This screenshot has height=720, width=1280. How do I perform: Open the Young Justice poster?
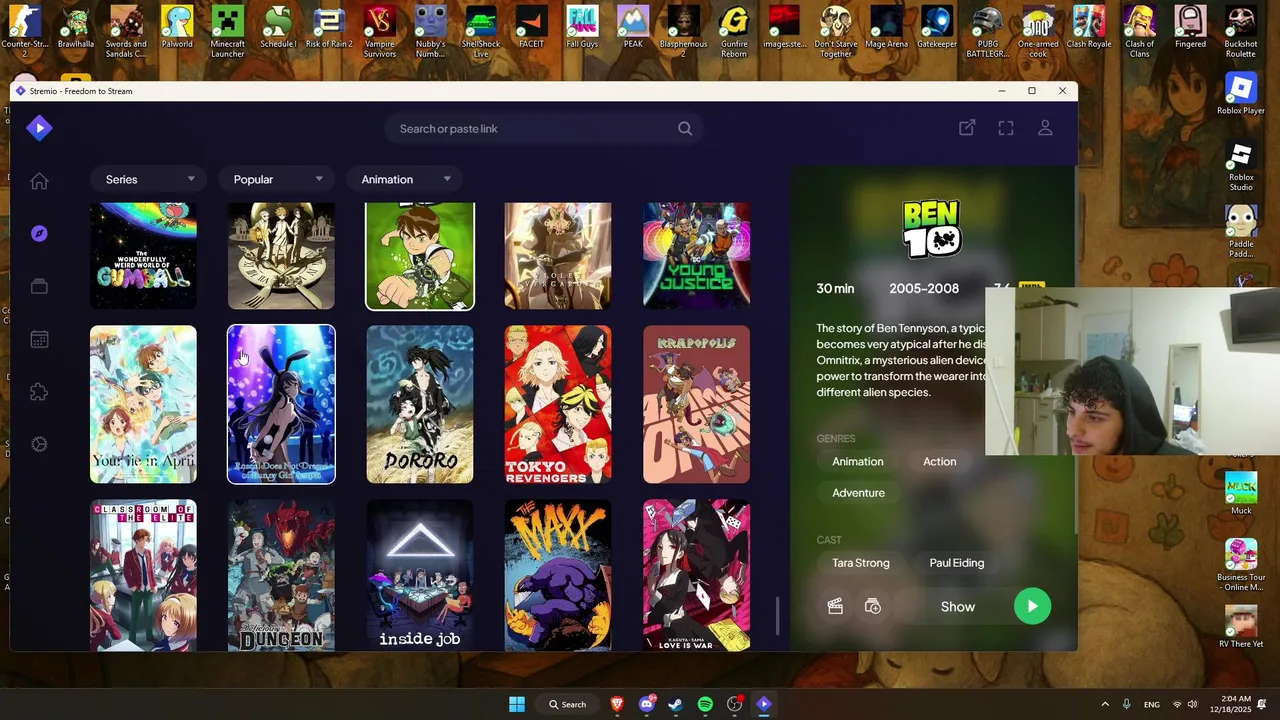click(696, 256)
